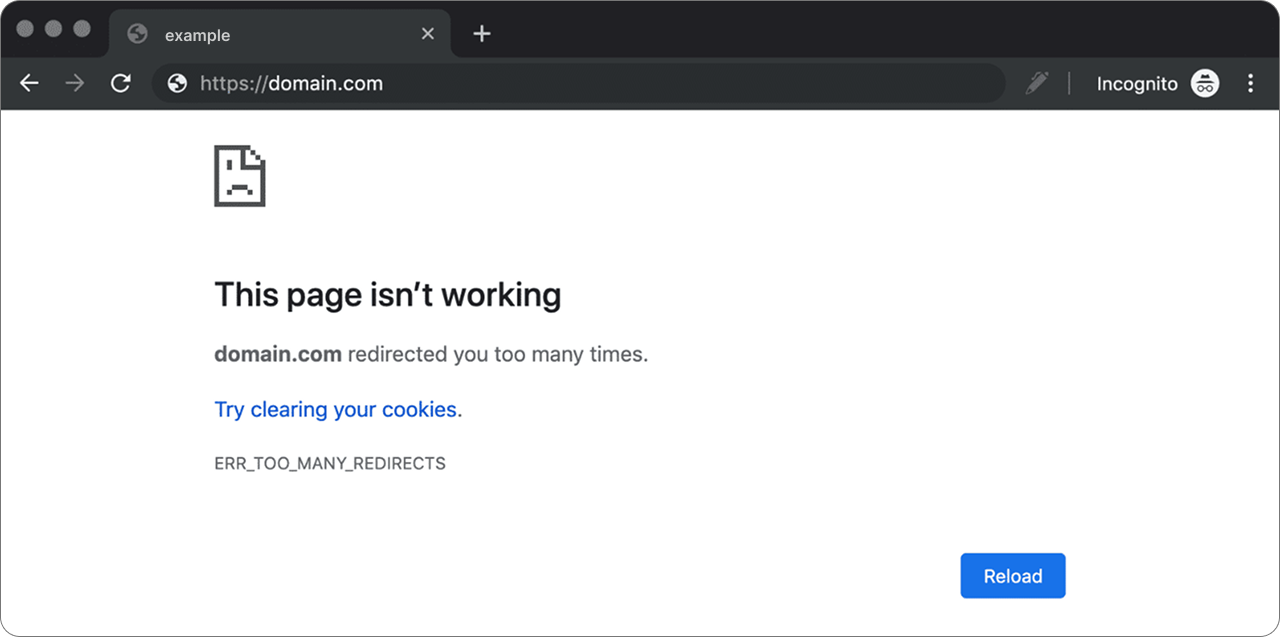This screenshot has width=1280, height=637.
Task: Follow the Try clearing your cookies link
Action: (338, 409)
